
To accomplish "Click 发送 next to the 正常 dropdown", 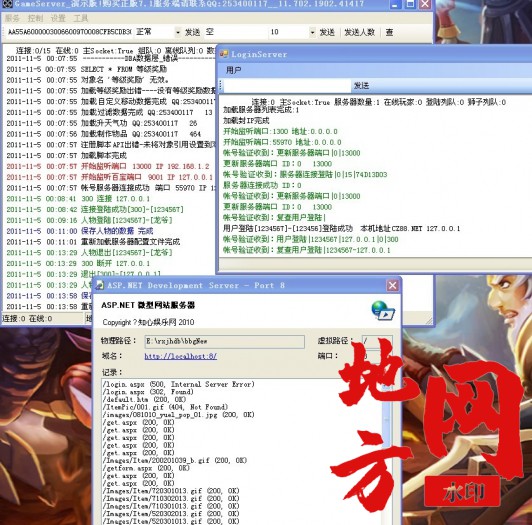I will click(x=192, y=32).
